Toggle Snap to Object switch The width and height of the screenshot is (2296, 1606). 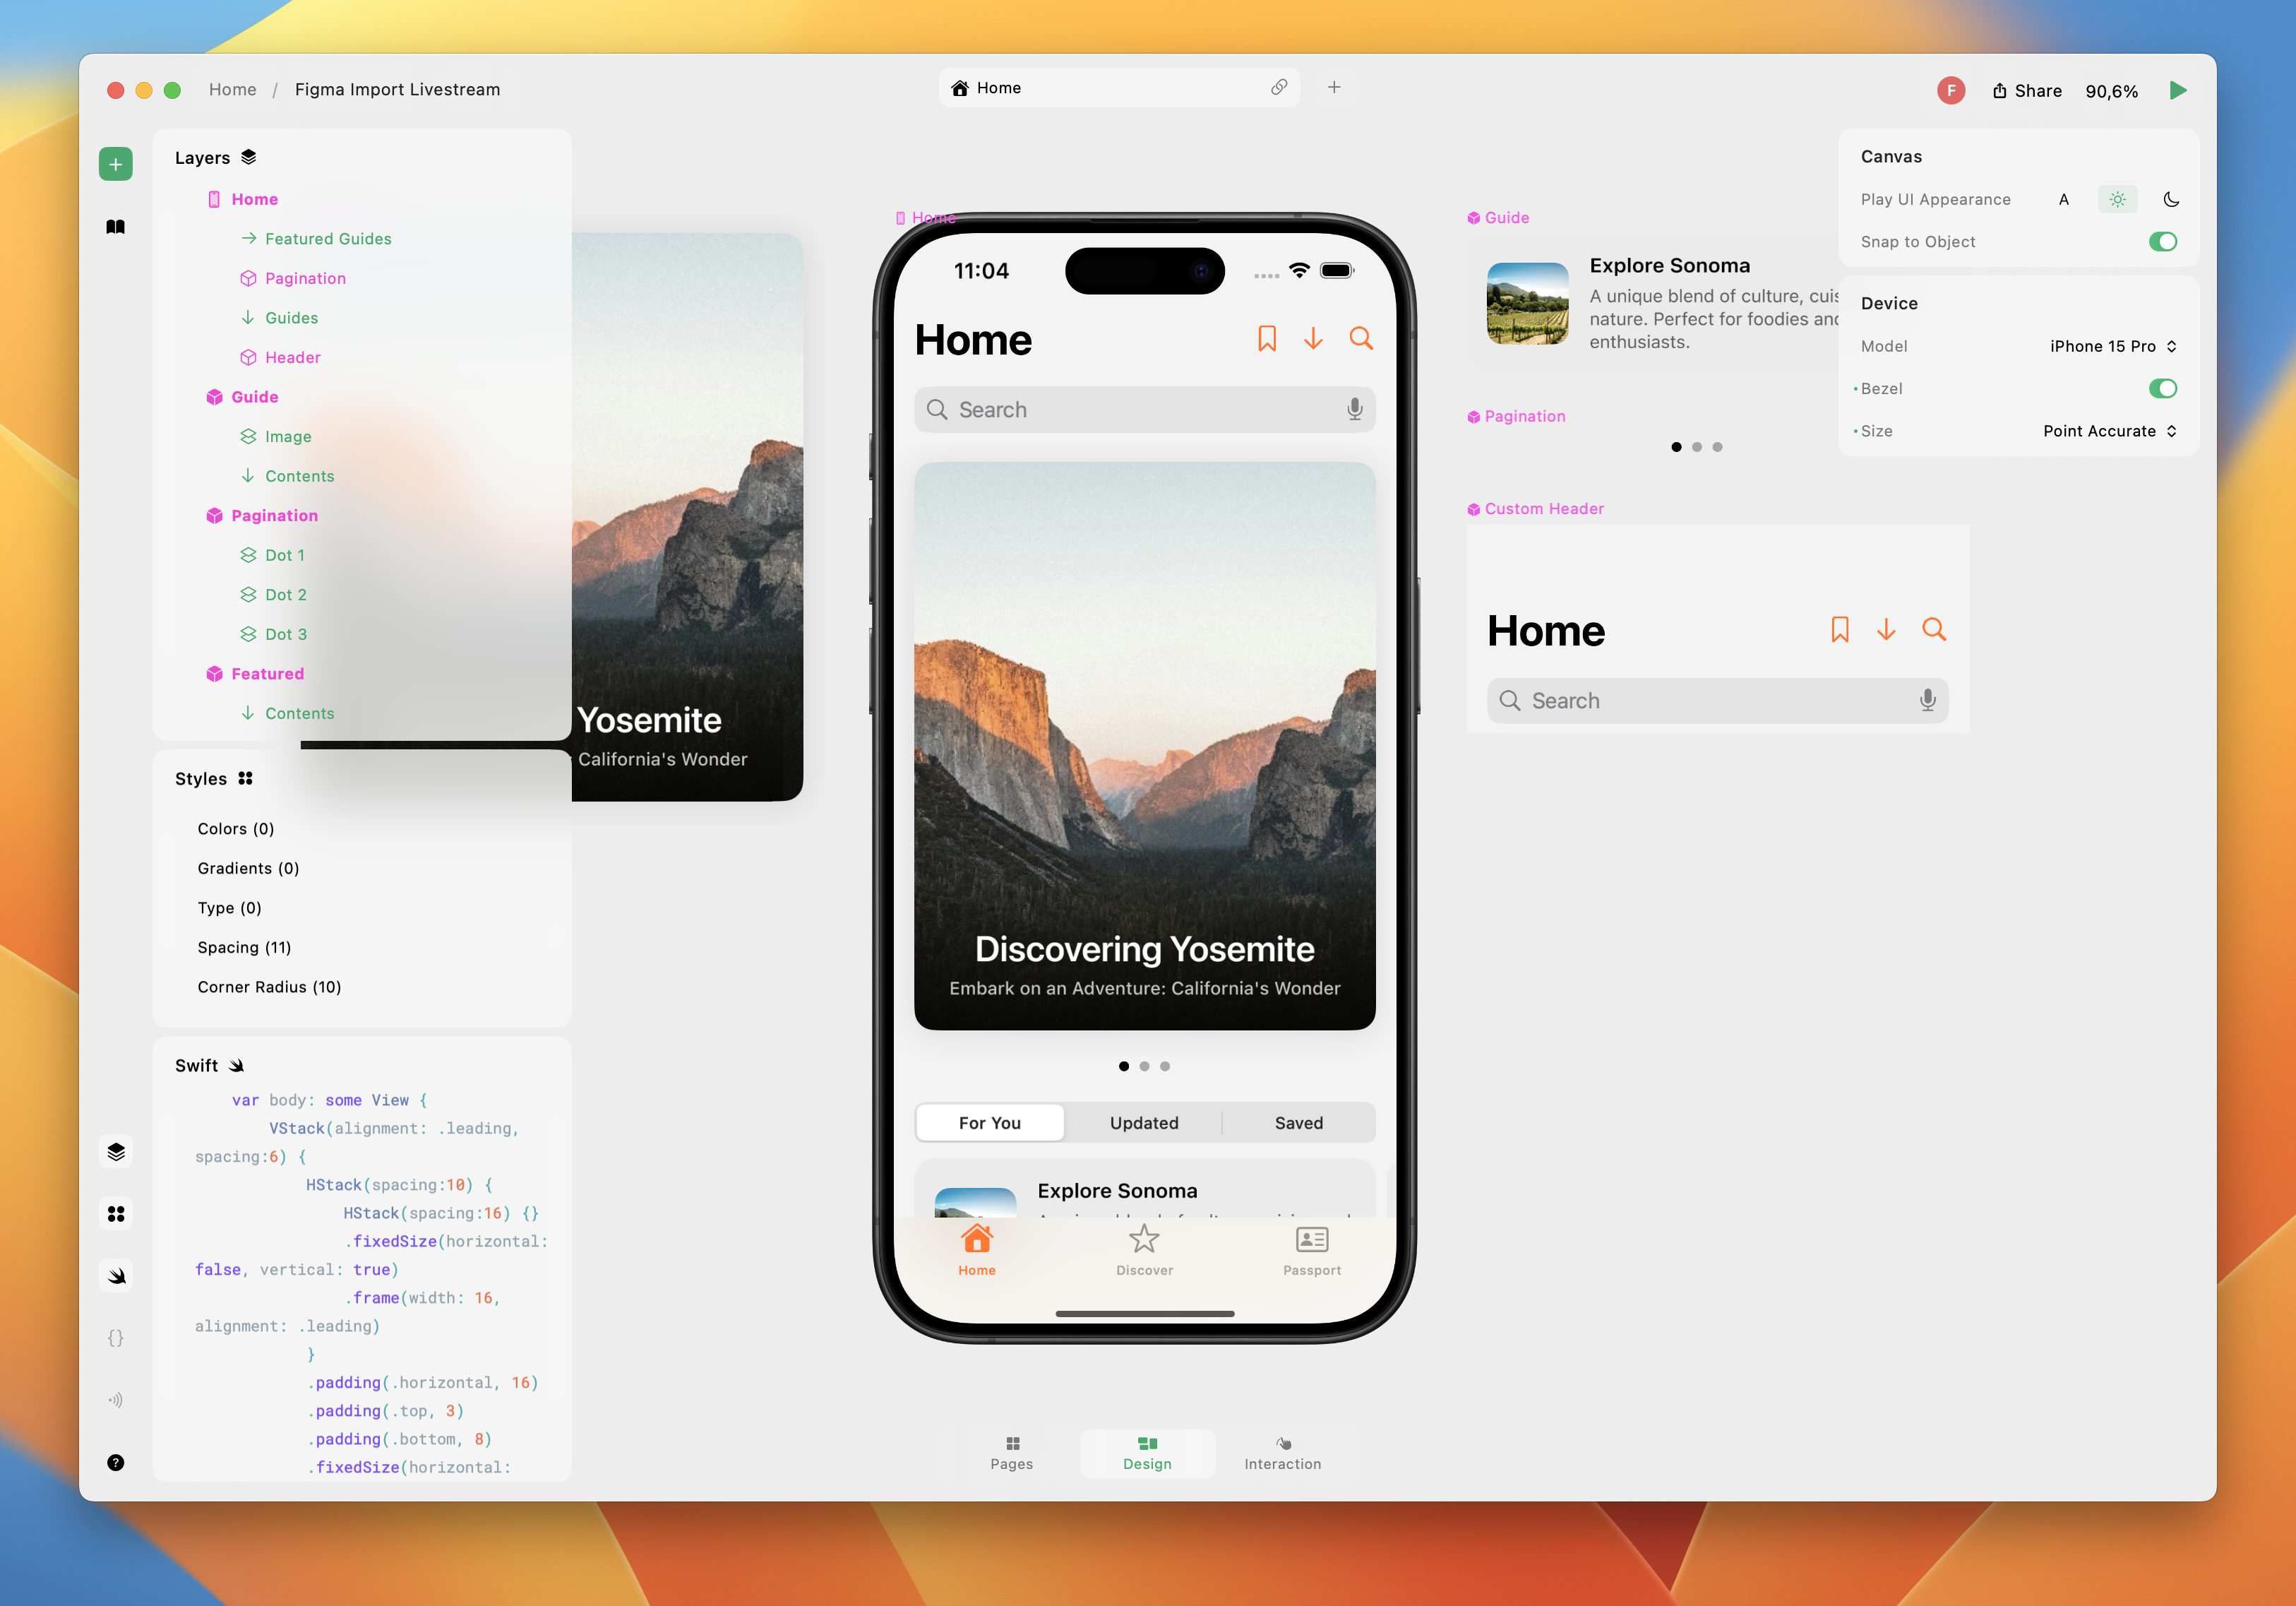tap(2163, 242)
